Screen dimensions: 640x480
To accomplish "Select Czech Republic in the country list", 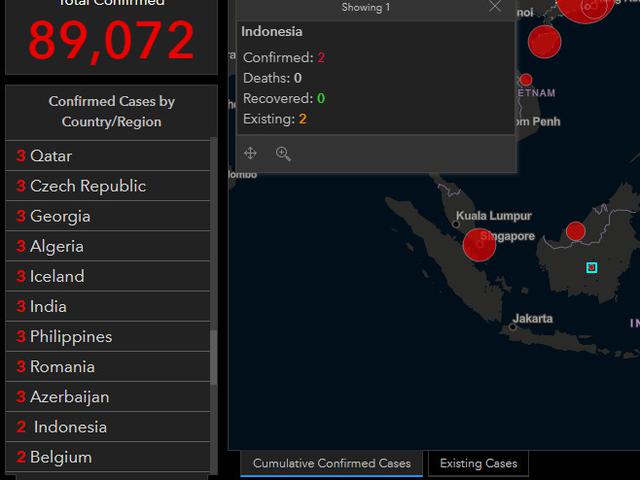I will click(108, 186).
